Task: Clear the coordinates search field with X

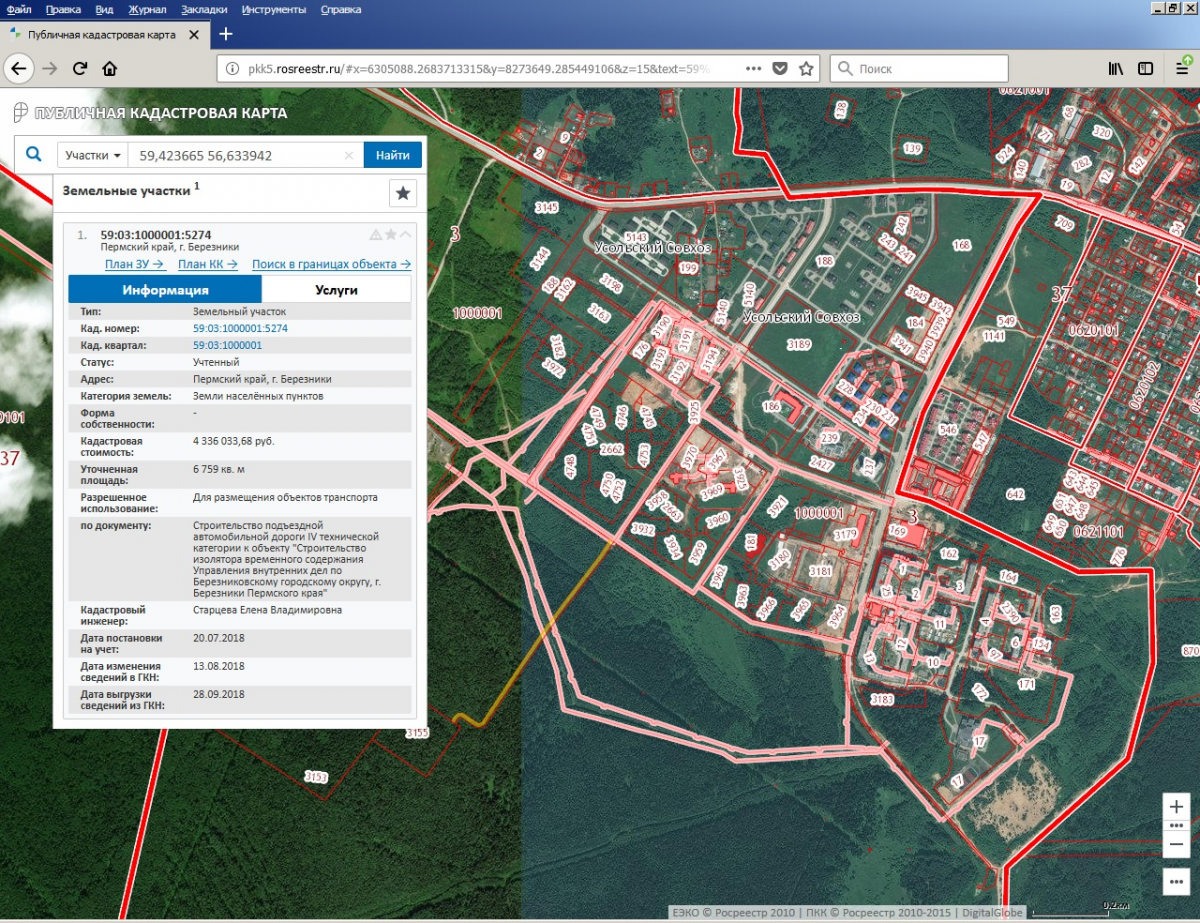Action: click(x=349, y=156)
